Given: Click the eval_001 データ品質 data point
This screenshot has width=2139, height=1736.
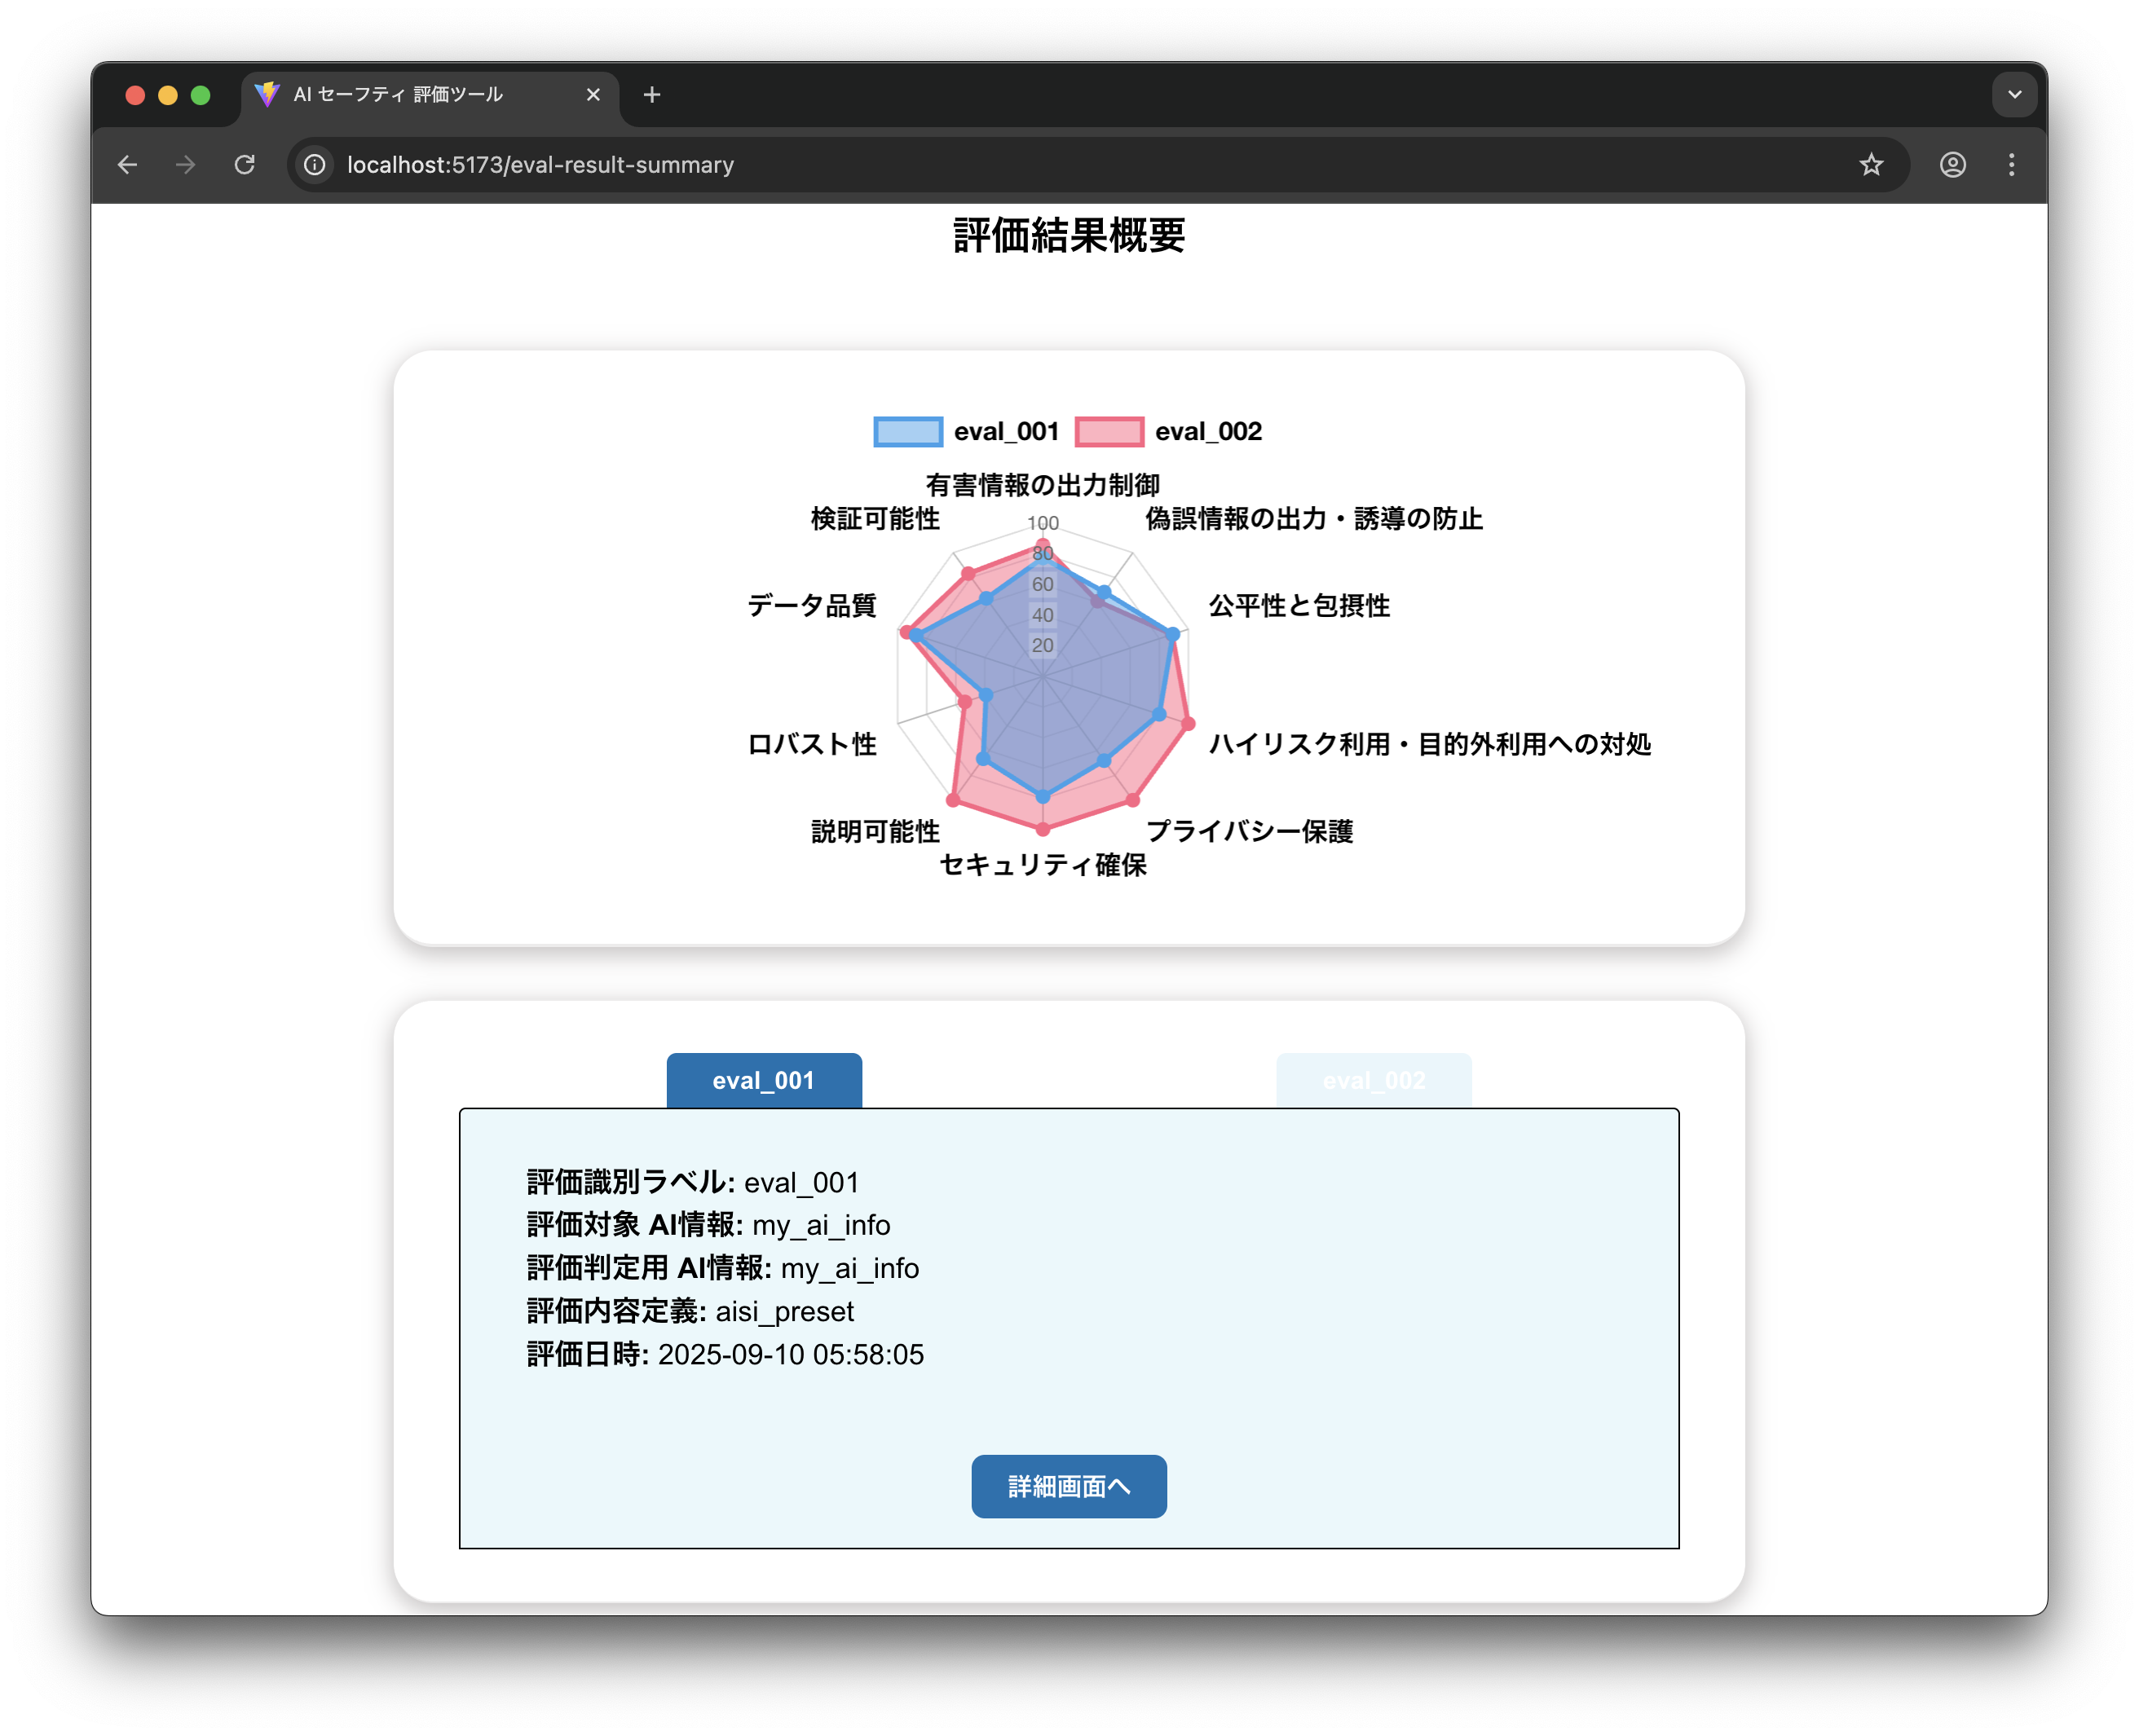Looking at the screenshot, I should [x=916, y=635].
